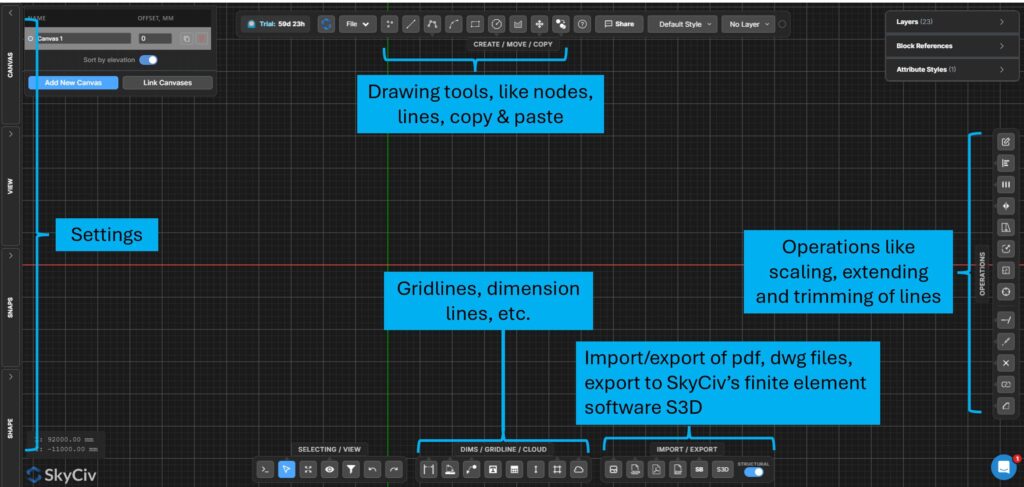
Task: Click the blue sync refresh icon
Action: tap(326, 24)
